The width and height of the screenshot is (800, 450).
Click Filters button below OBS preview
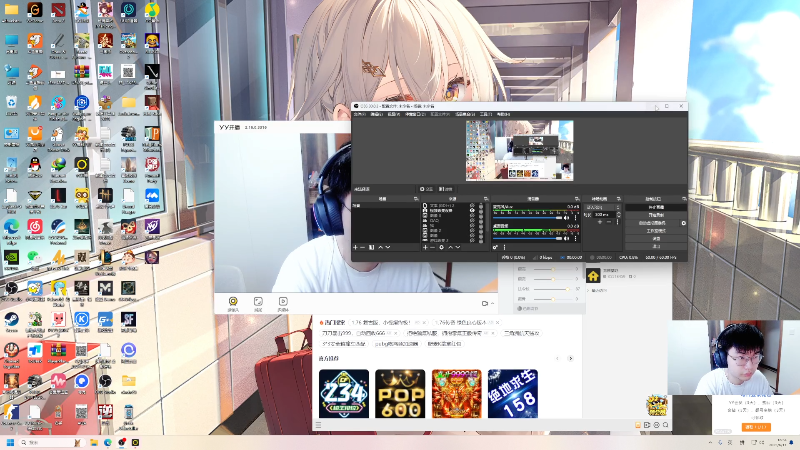pyautogui.click(x=445, y=189)
